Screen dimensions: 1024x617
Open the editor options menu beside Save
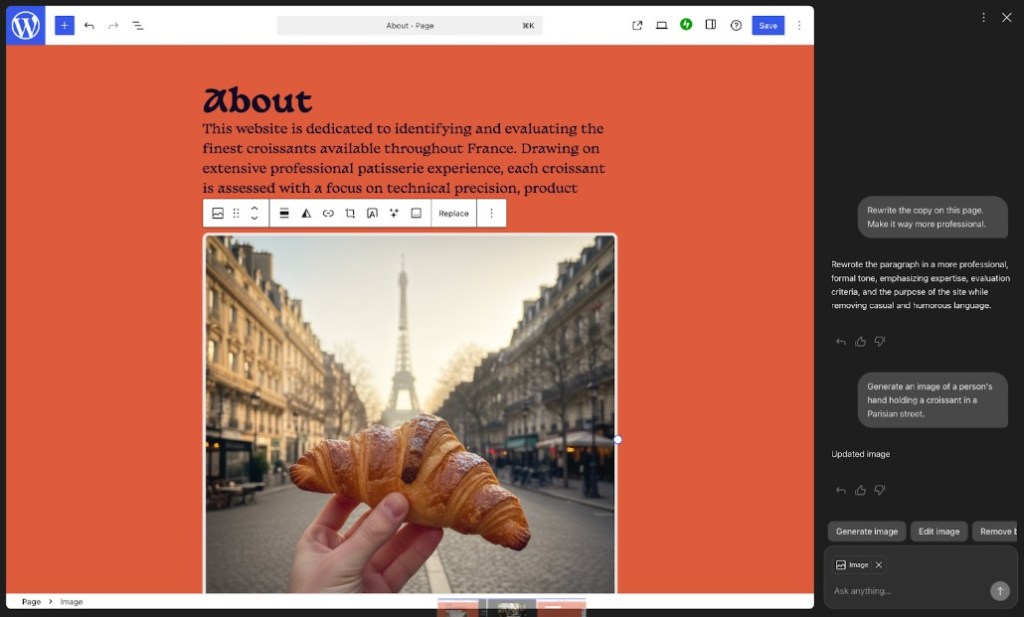[799, 25]
